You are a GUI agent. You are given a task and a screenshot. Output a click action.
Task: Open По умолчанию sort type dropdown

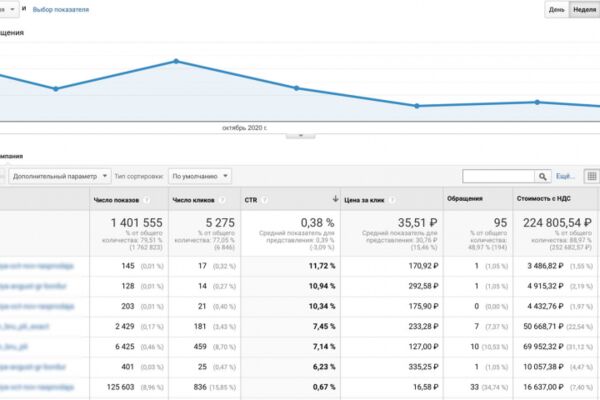200,176
